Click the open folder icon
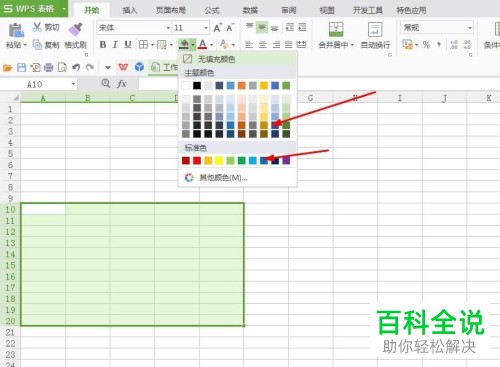 pyautogui.click(x=7, y=68)
